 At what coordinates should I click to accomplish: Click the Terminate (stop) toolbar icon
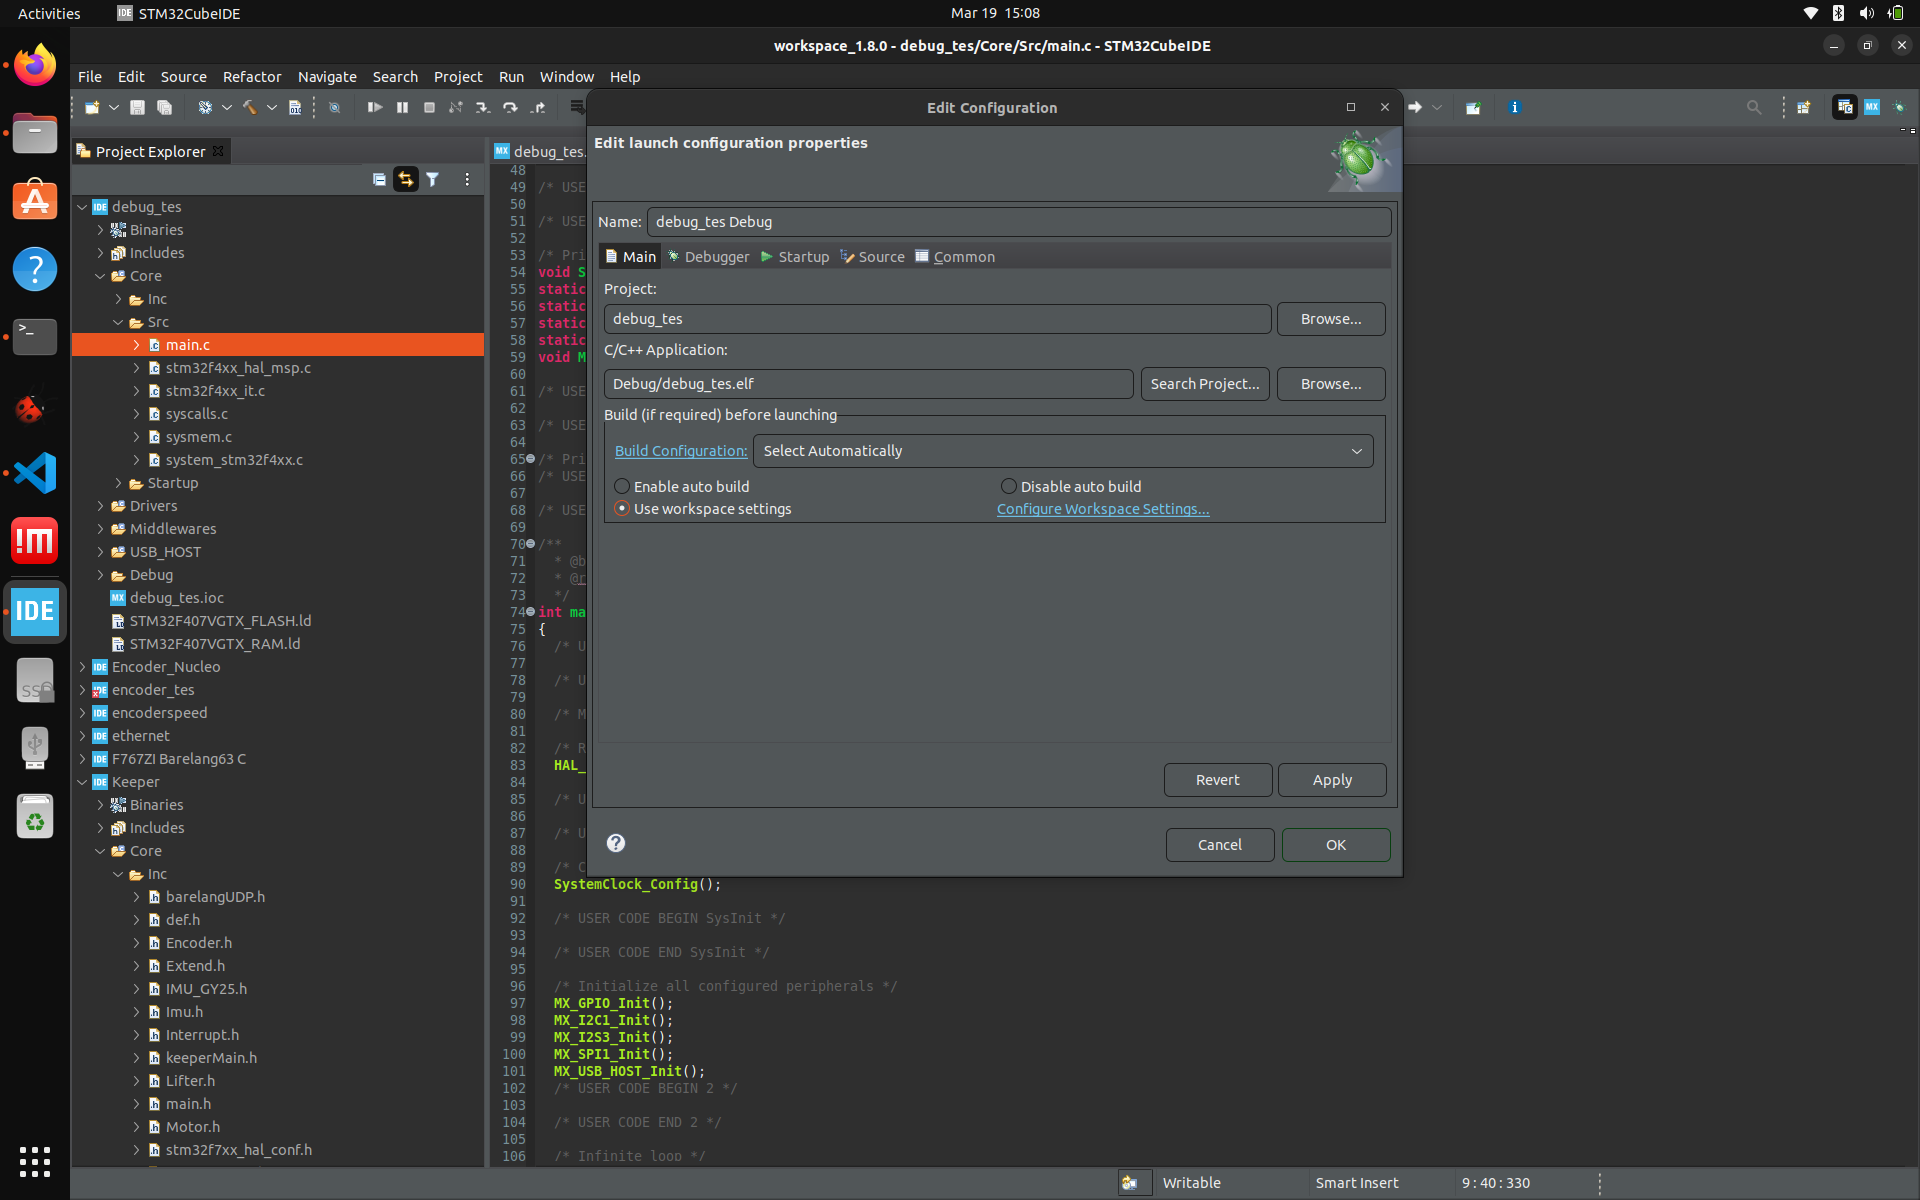coord(429,107)
